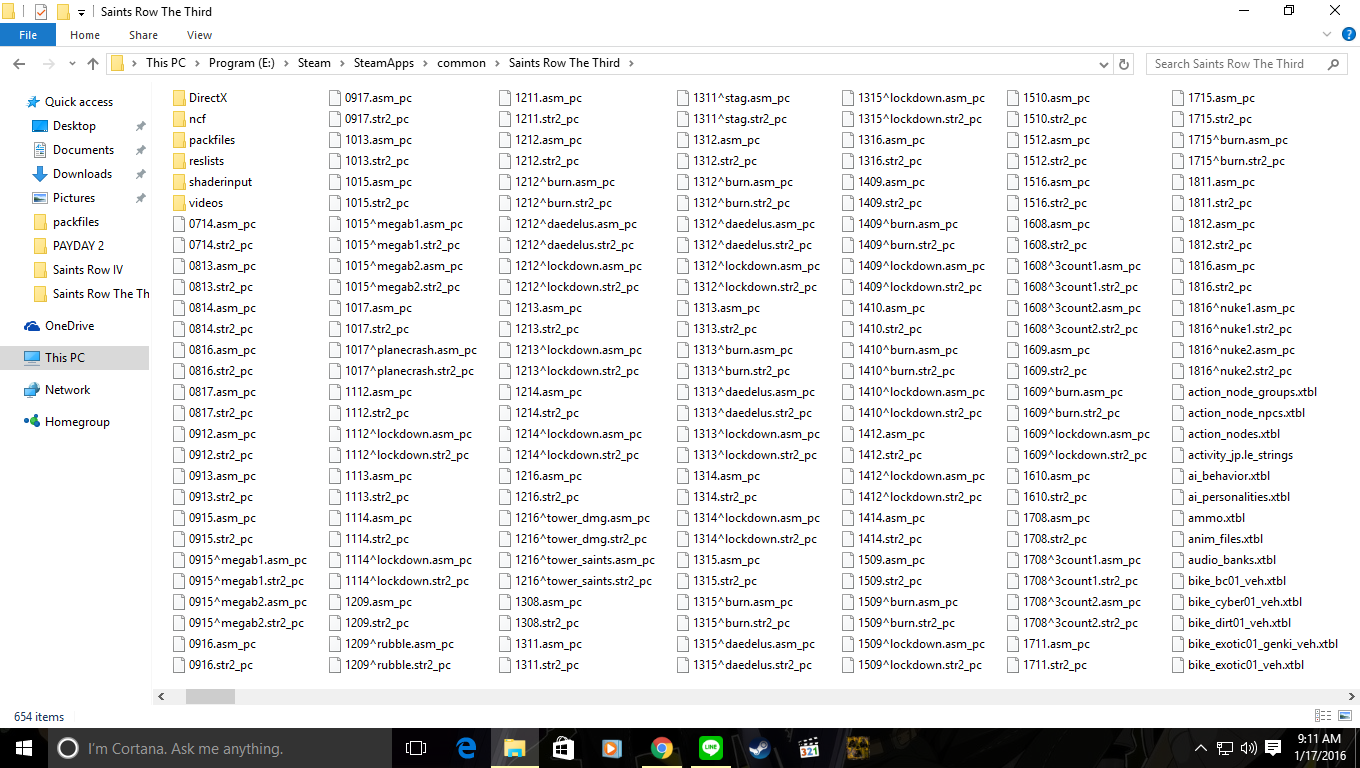This screenshot has width=1360, height=768.
Task: Expand chevron after SteamApps in breadcrumb
Action: point(425,63)
